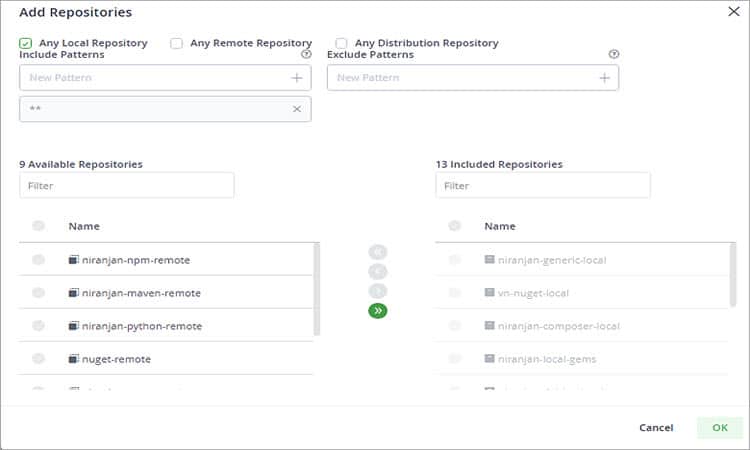This screenshot has height=450, width=750.
Task: Enable the Any Remote Repository checkbox
Action: point(176,43)
